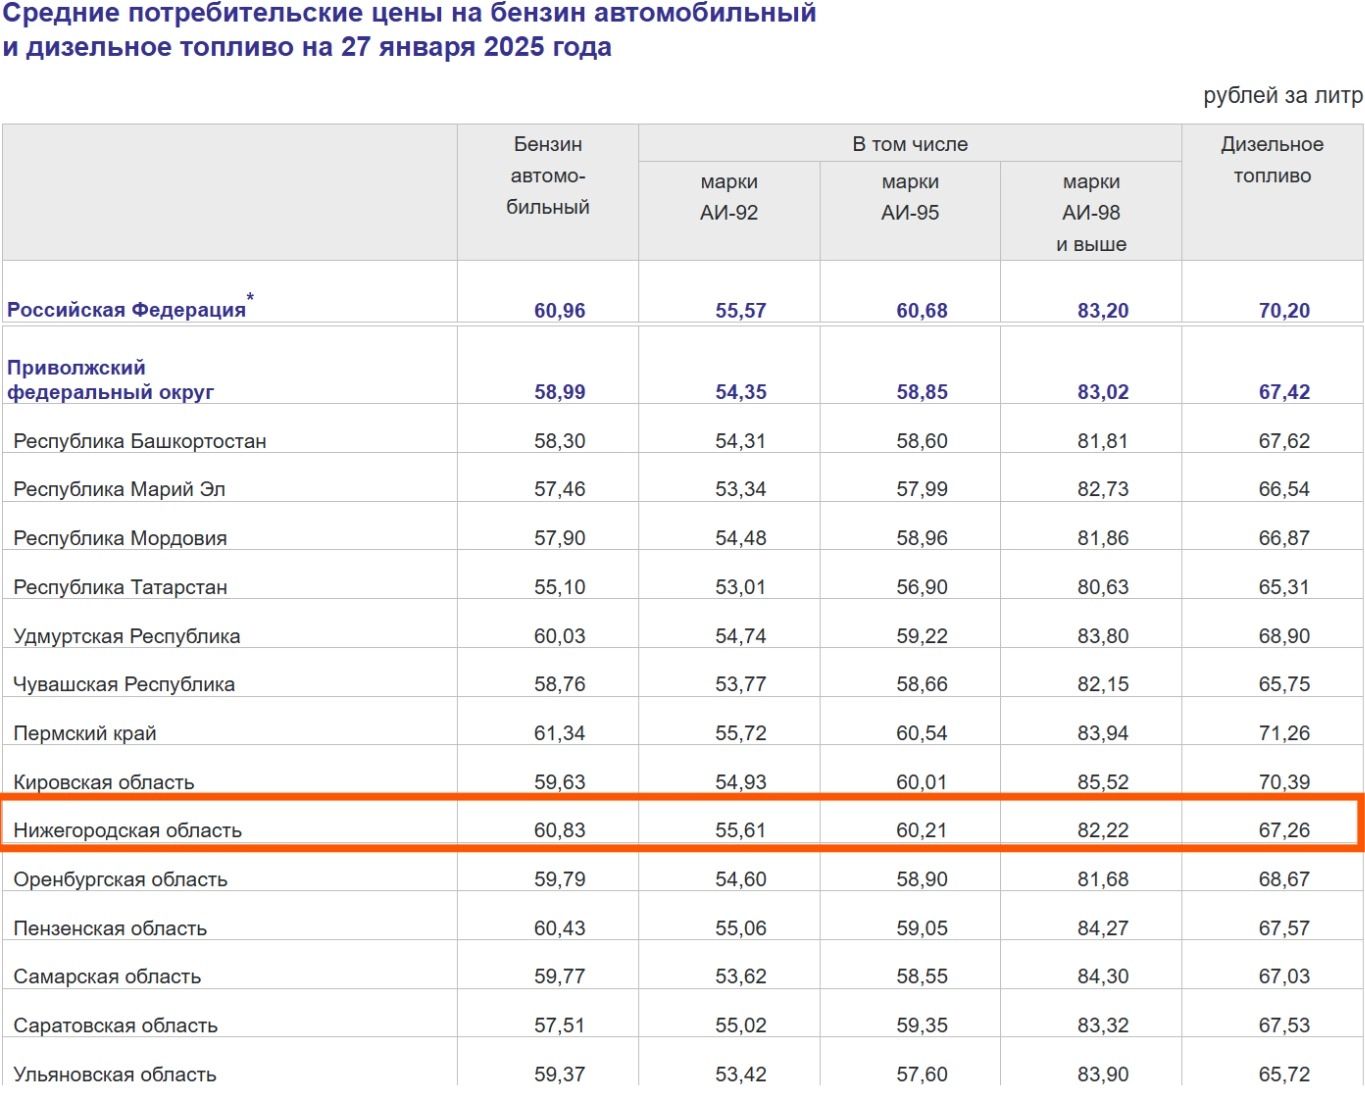Image resolution: width=1365 pixels, height=1108 pixels.
Task: Click the "Ульяновская область" row name
Action: pyautogui.click(x=115, y=1074)
